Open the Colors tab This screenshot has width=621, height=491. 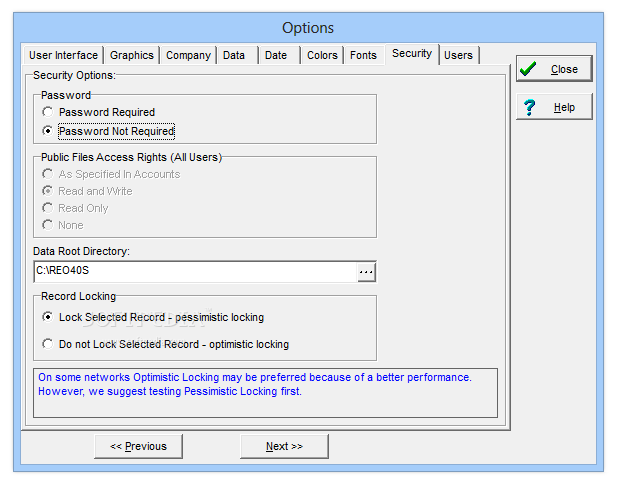click(322, 55)
